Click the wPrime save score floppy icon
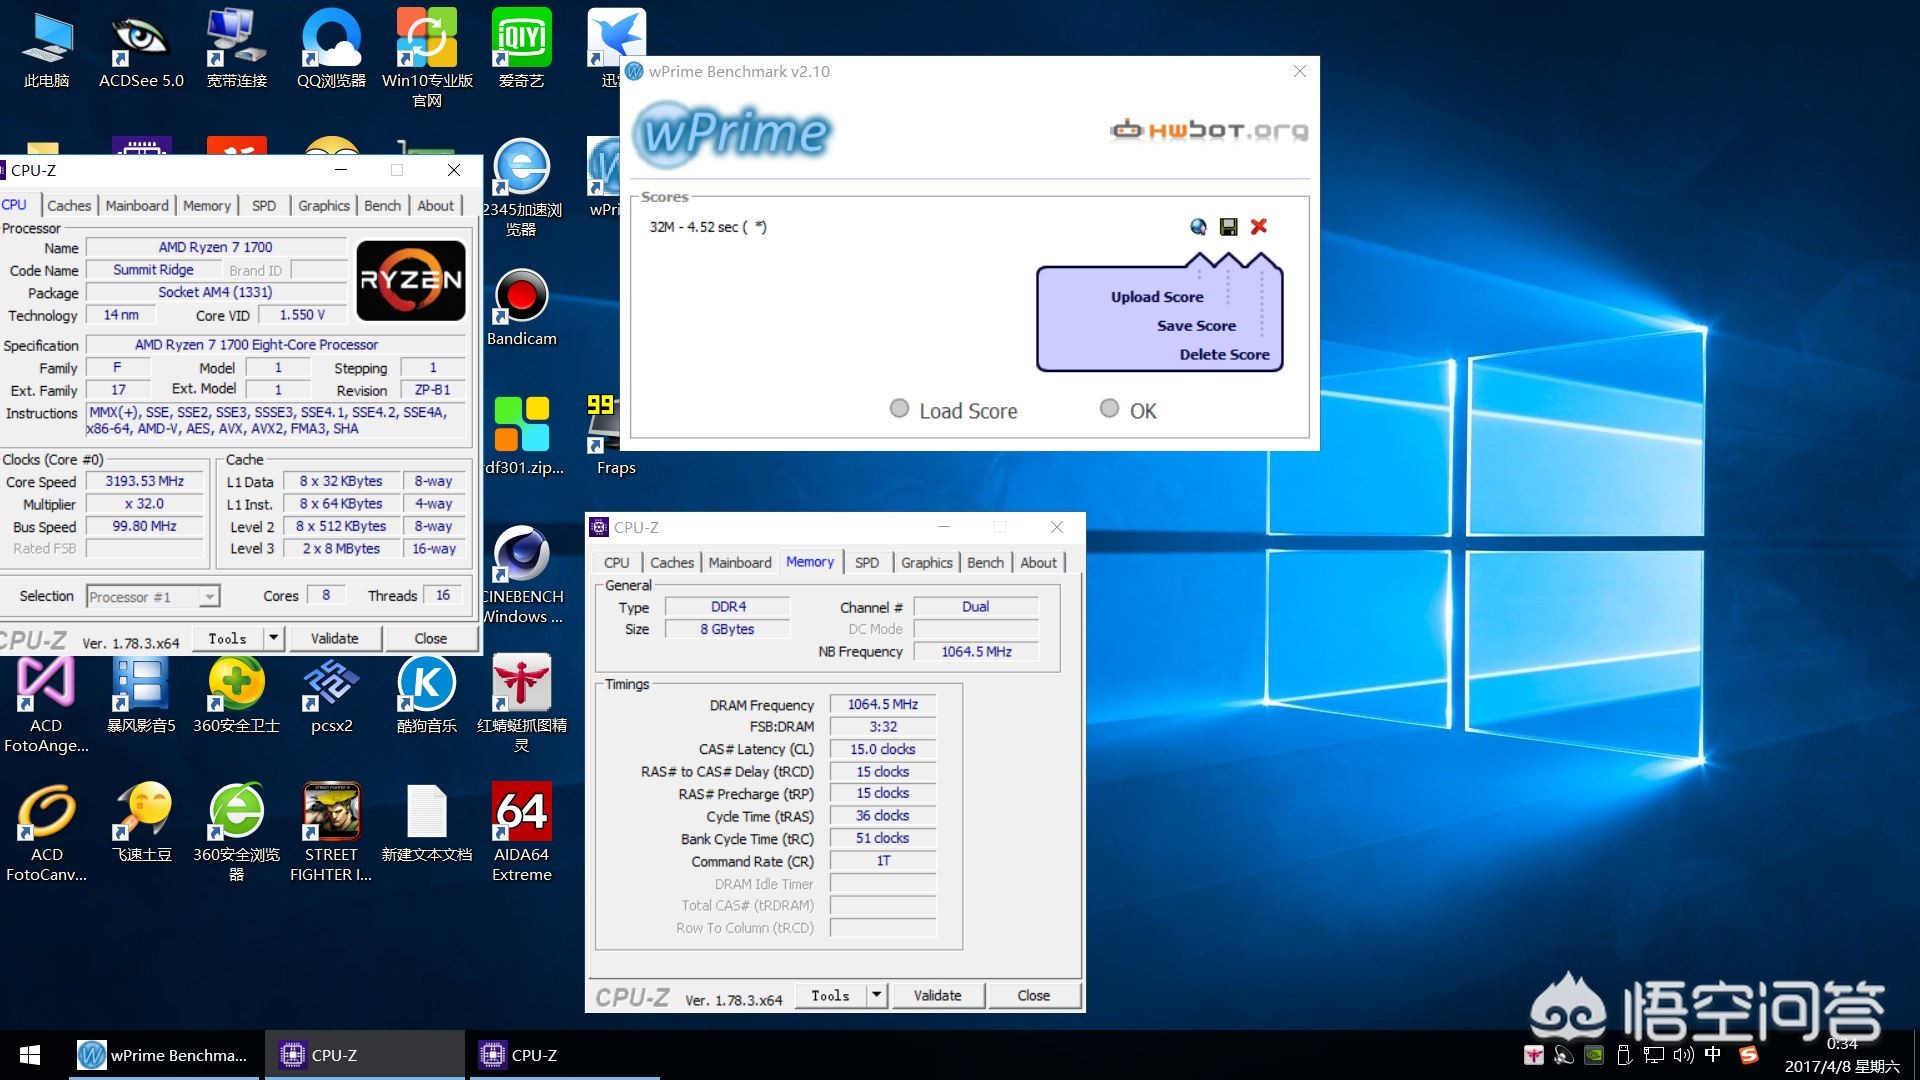1920x1080 pixels. point(1228,227)
